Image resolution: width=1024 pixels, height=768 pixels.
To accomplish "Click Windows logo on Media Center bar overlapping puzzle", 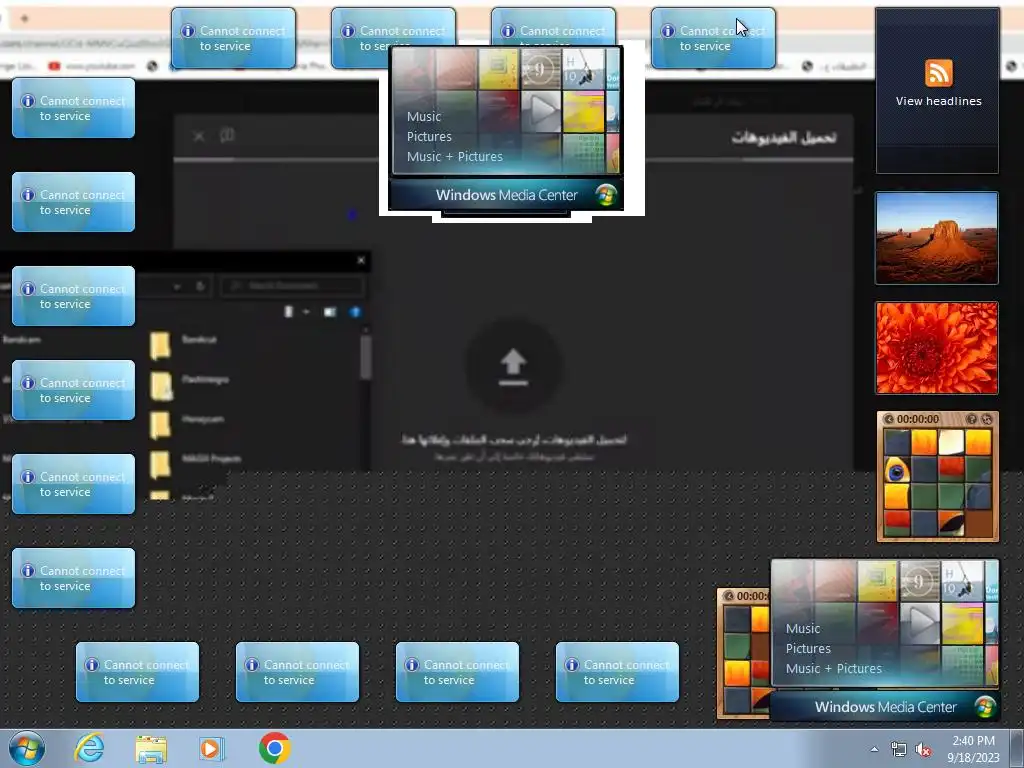I will click(985, 707).
